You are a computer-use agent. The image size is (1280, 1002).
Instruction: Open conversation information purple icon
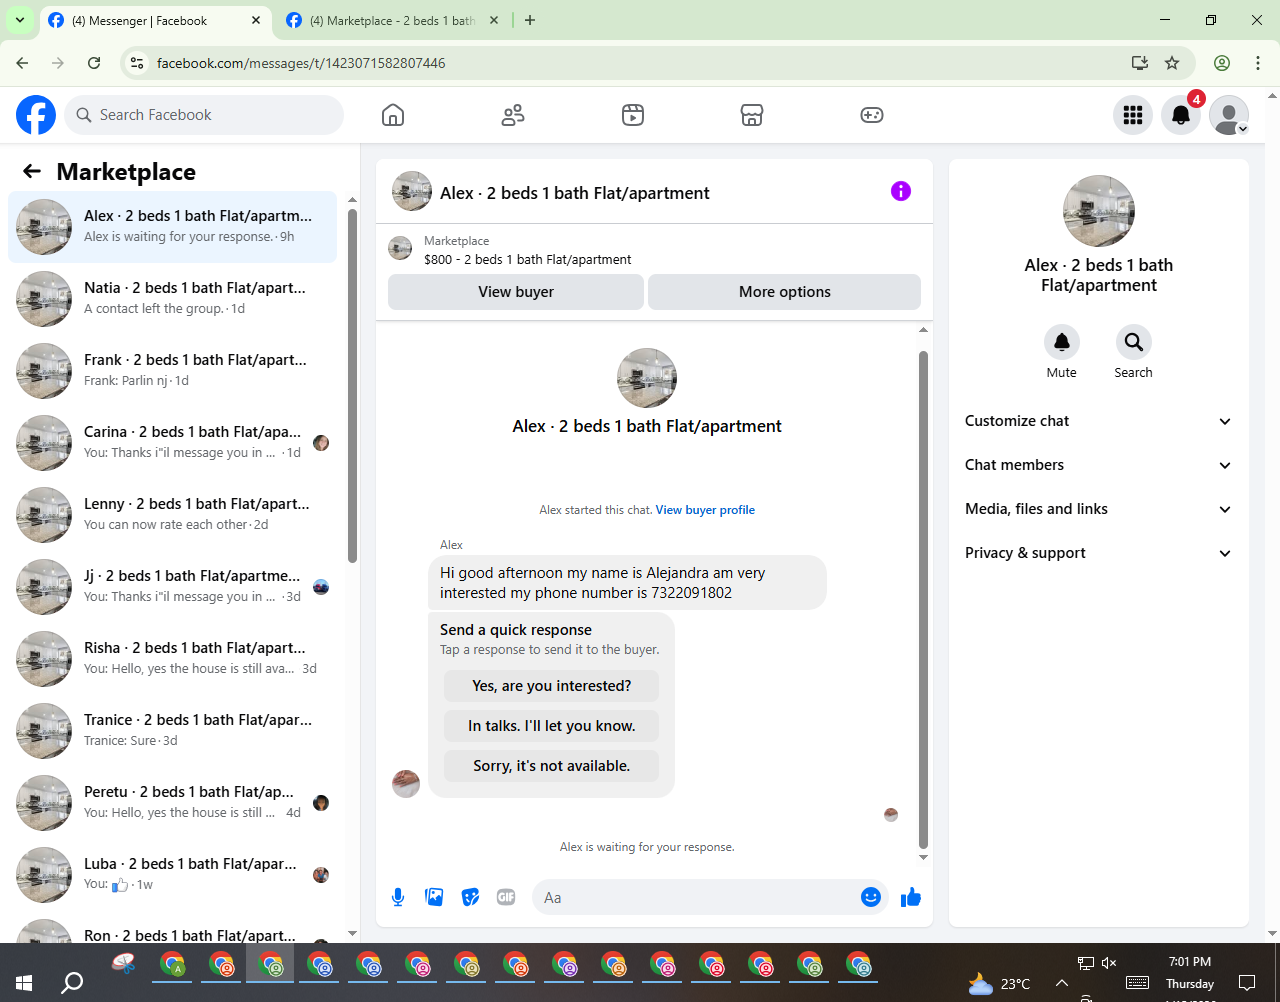click(x=901, y=191)
